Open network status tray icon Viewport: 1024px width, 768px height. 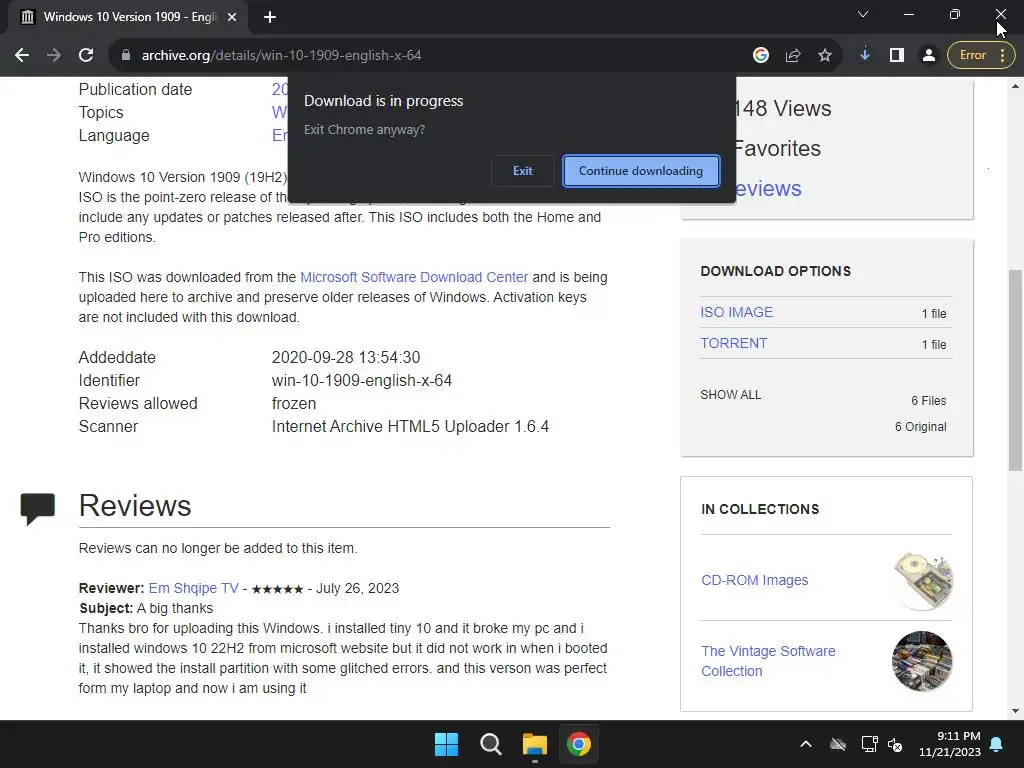(869, 744)
